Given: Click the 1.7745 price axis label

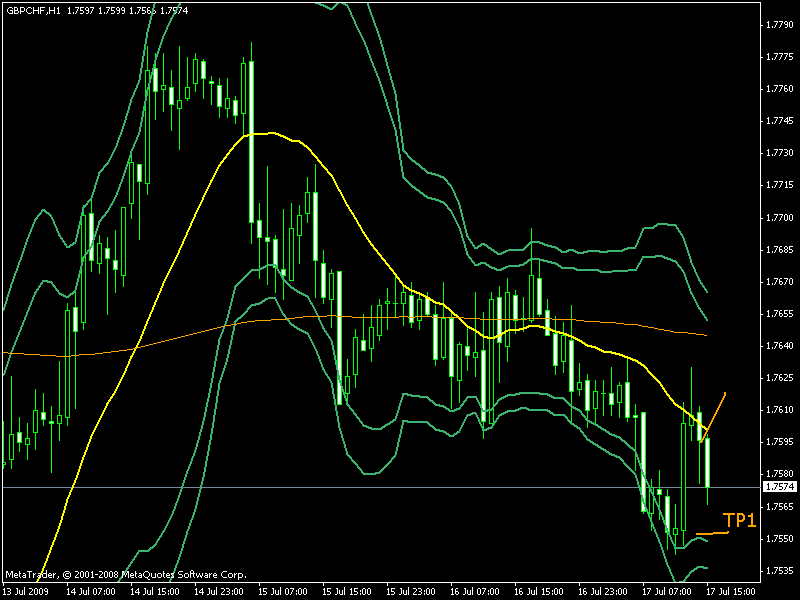Looking at the screenshot, I should click(x=780, y=121).
